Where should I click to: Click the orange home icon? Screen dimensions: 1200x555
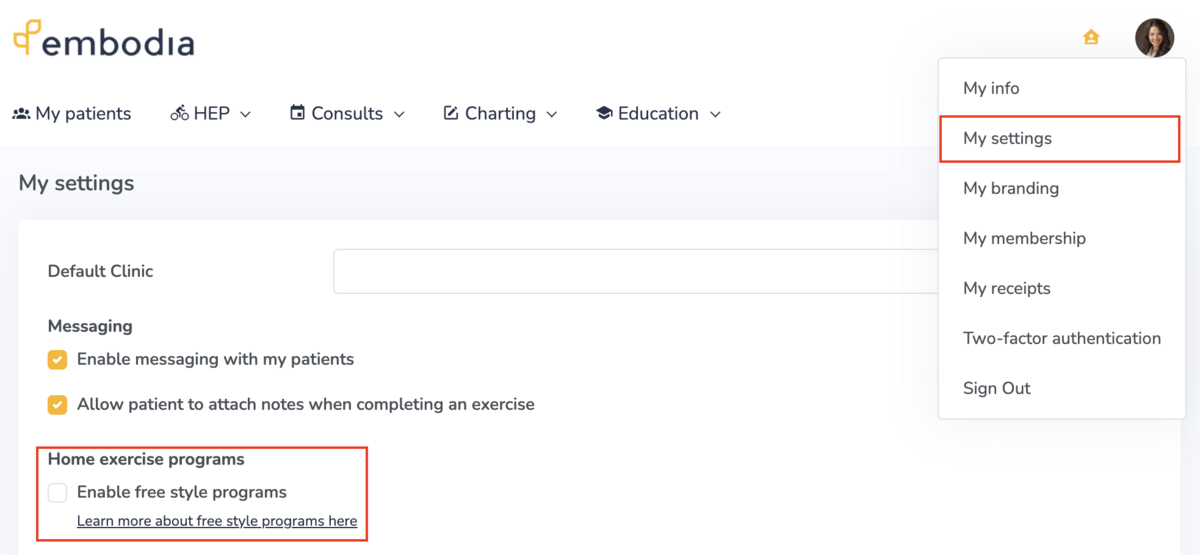[x=1091, y=37]
